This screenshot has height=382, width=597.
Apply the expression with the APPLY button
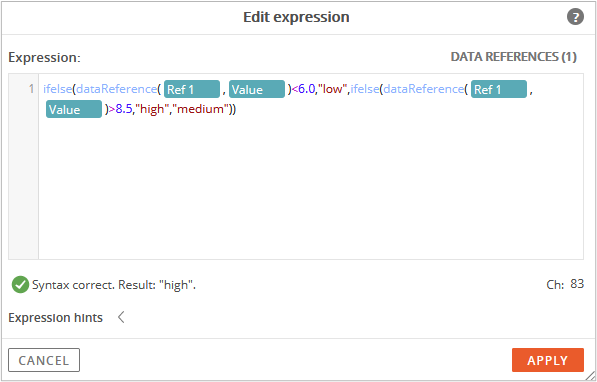(x=548, y=360)
